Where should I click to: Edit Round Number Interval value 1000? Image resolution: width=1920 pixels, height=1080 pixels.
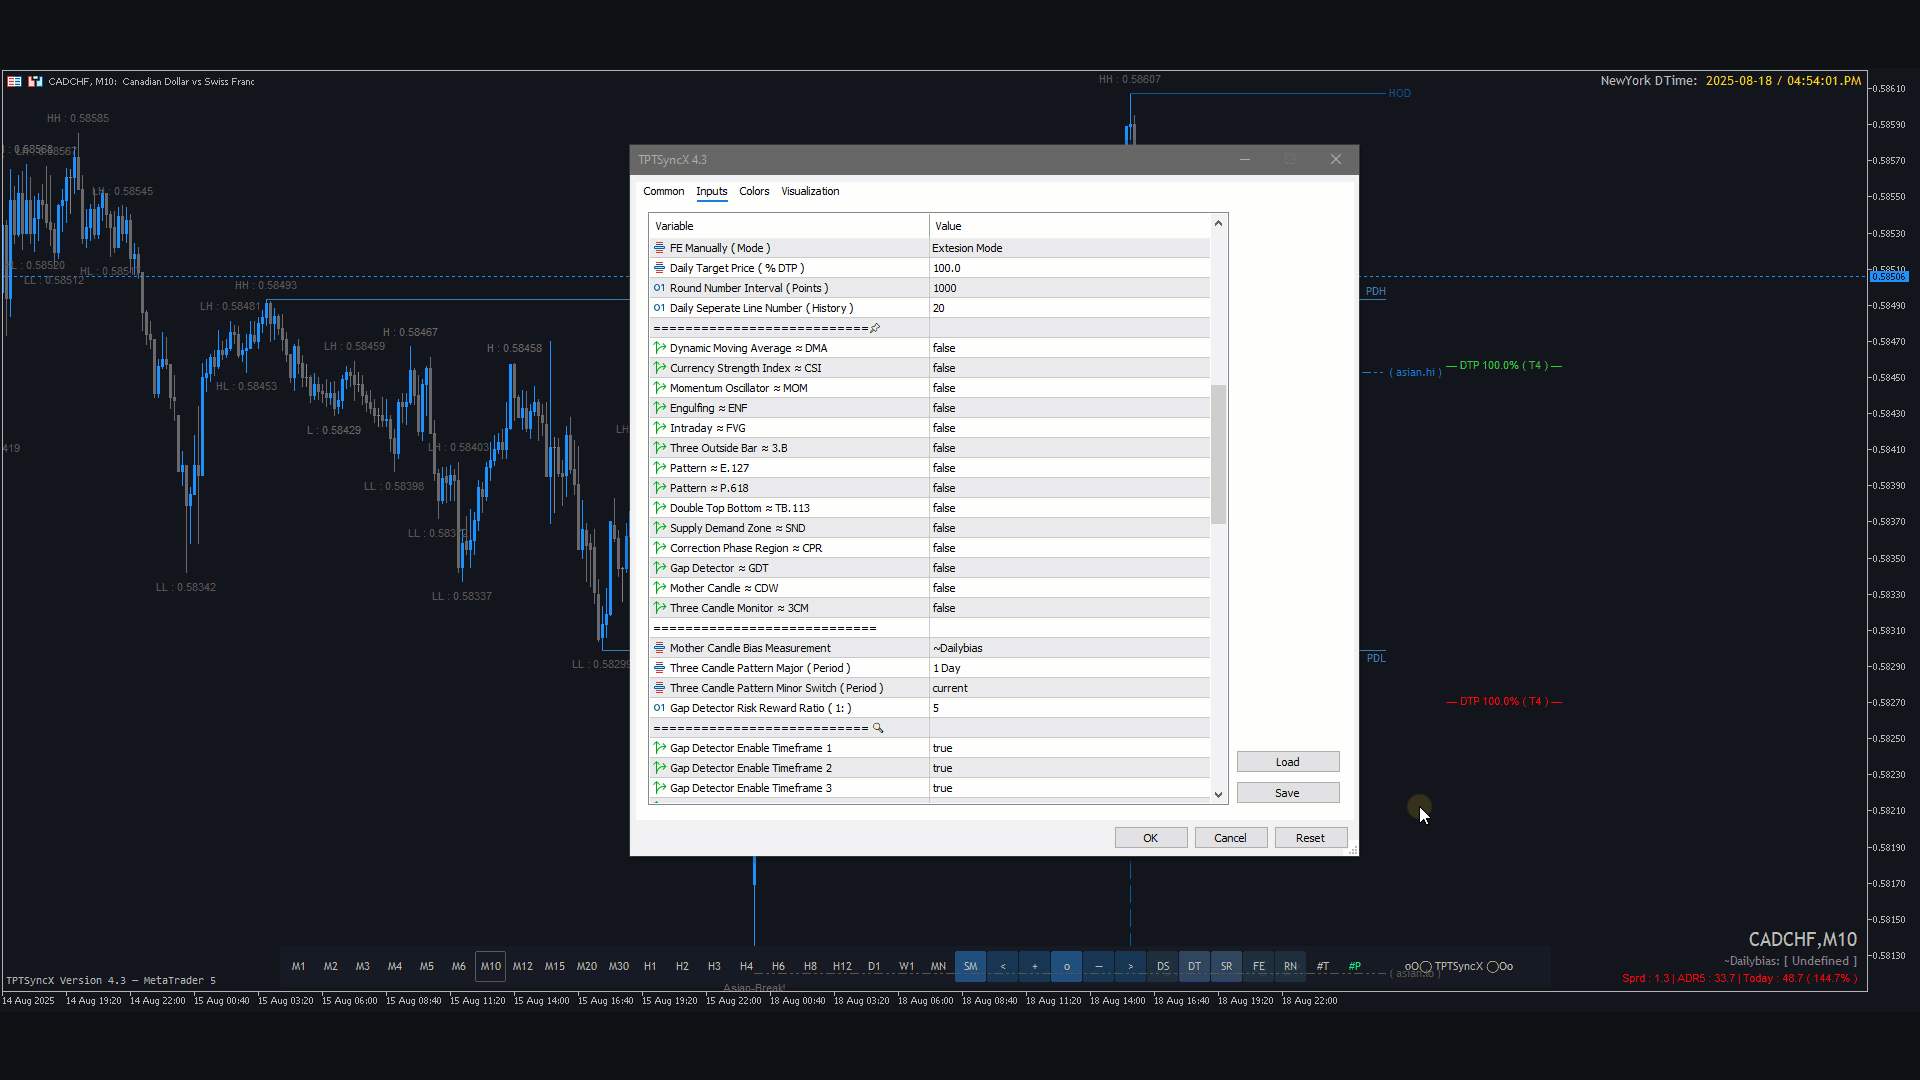click(1069, 288)
